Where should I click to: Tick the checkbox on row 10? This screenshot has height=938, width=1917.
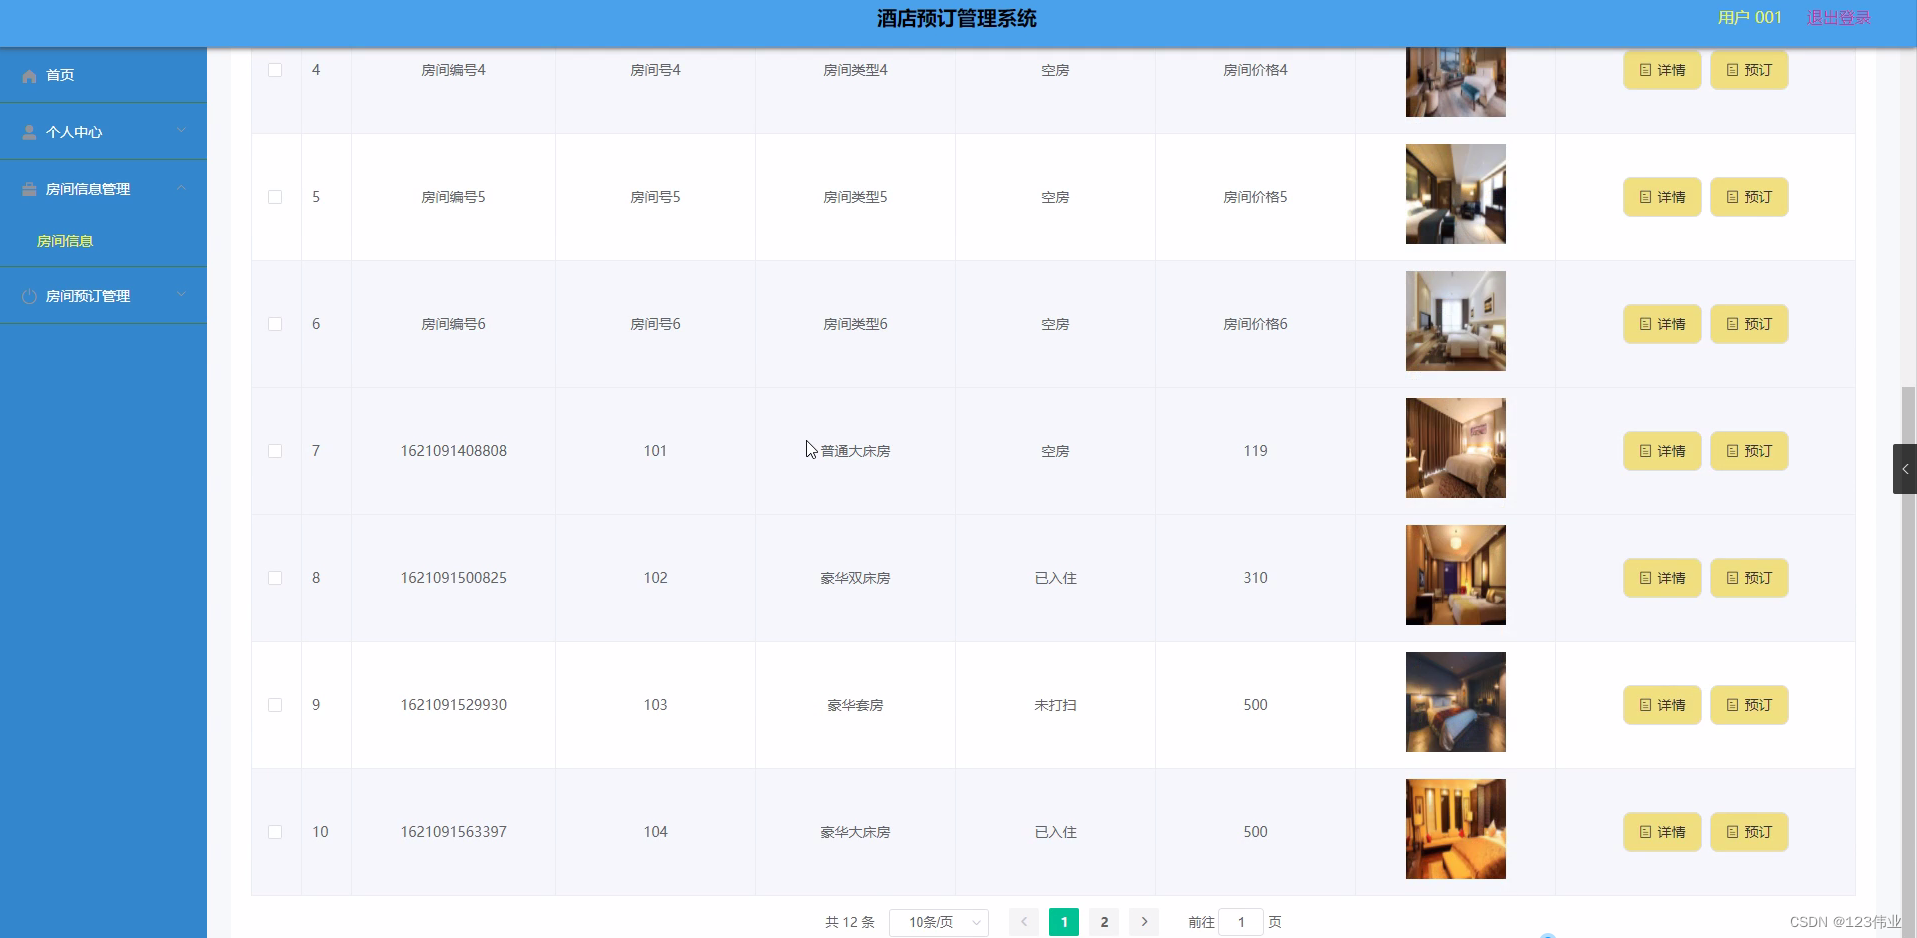[276, 832]
